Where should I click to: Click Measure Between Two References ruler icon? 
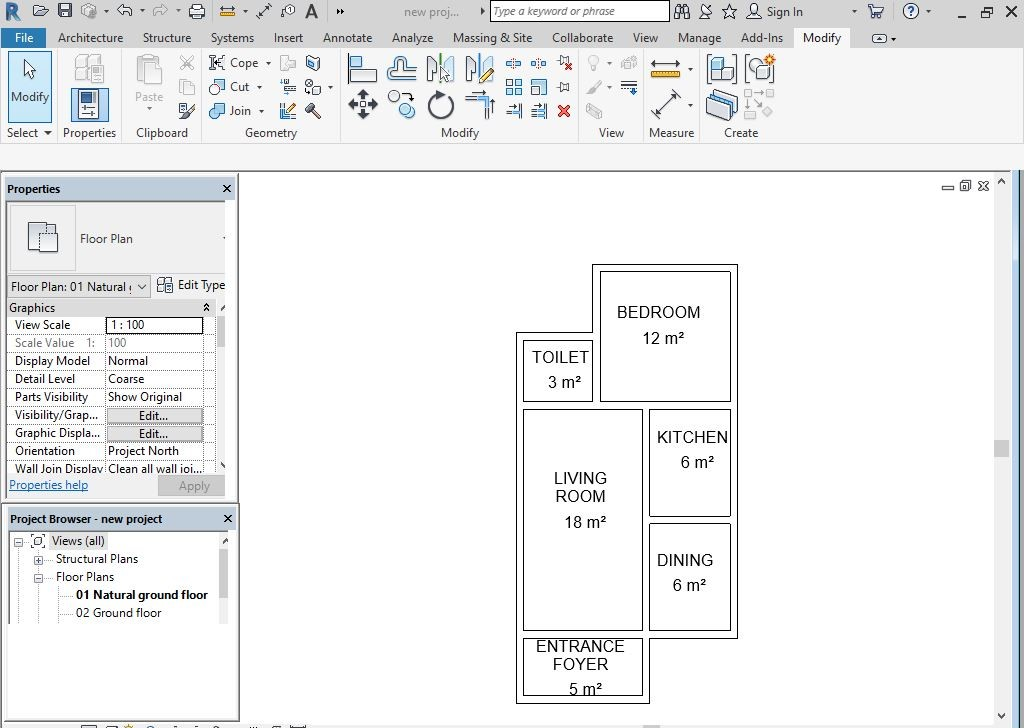pos(665,69)
